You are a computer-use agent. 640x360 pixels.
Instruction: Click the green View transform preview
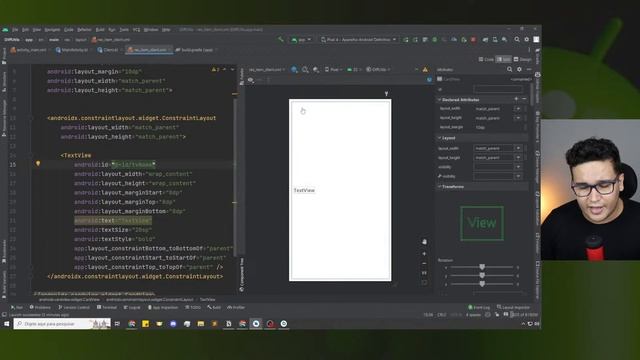(482, 223)
